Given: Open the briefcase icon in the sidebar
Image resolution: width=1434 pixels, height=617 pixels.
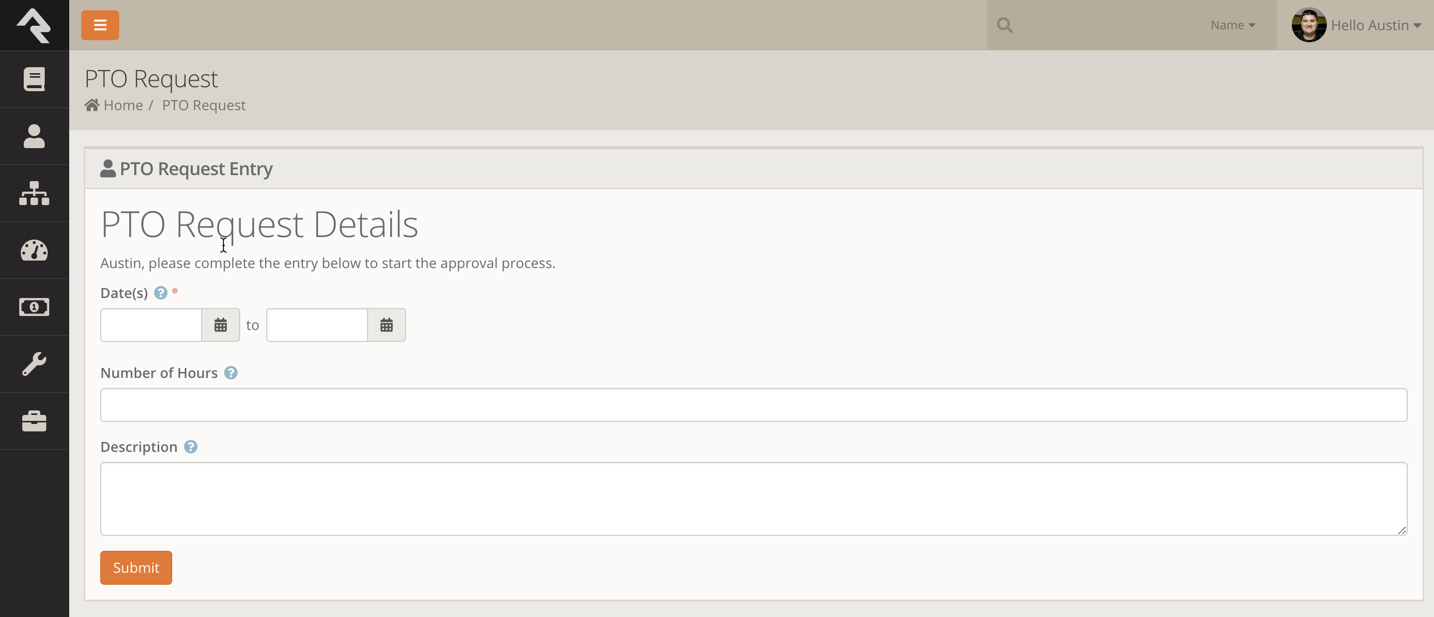Looking at the screenshot, I should [34, 421].
